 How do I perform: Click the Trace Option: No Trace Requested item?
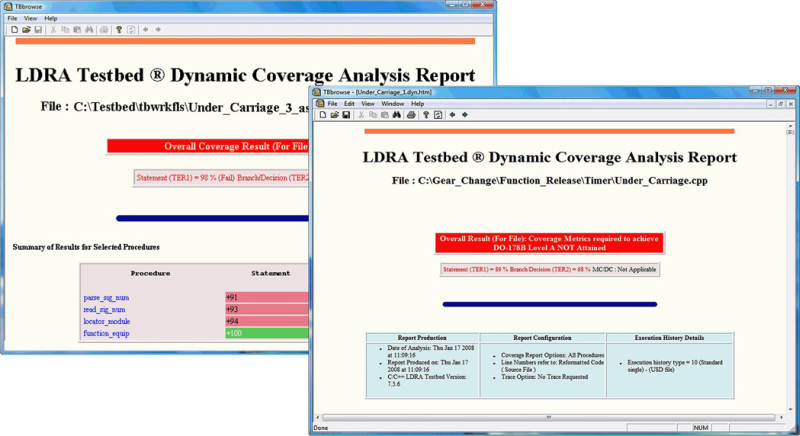point(544,377)
